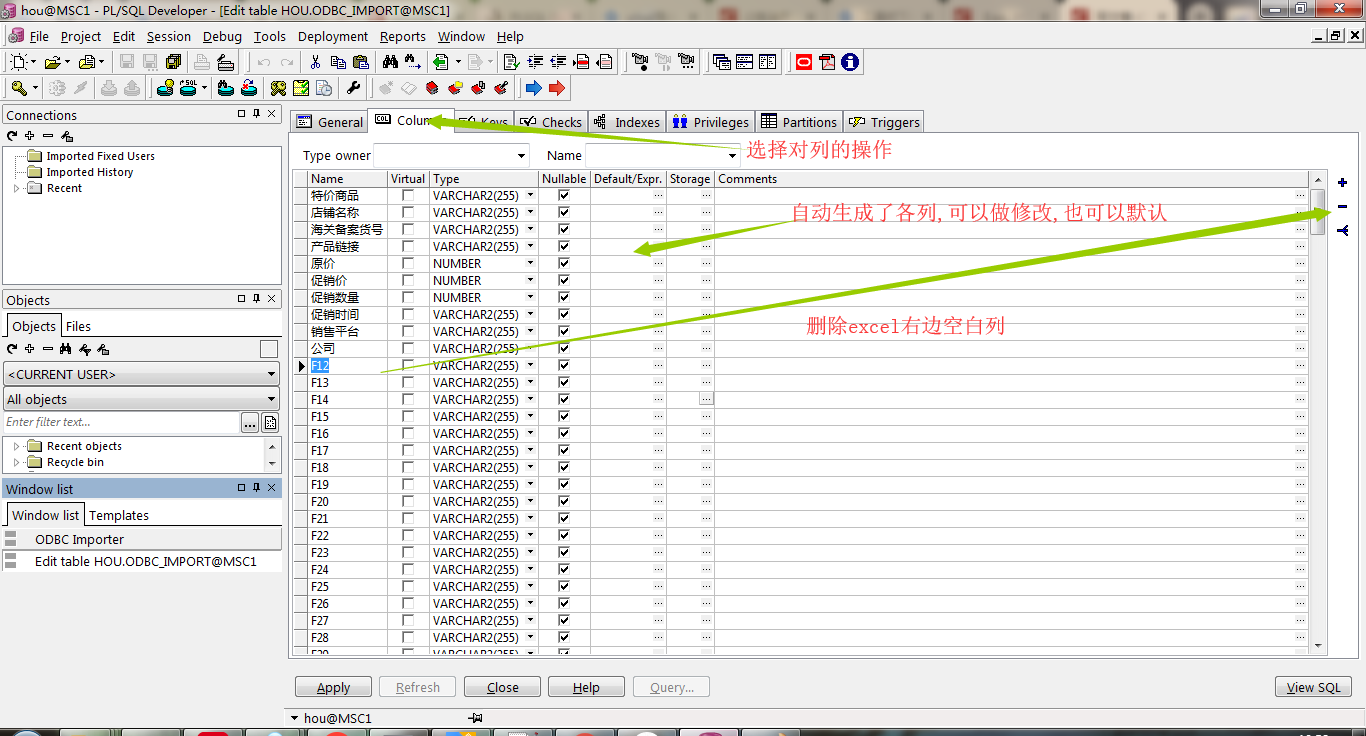
Task: Uncheck Nullable for column F12
Action: point(563,365)
